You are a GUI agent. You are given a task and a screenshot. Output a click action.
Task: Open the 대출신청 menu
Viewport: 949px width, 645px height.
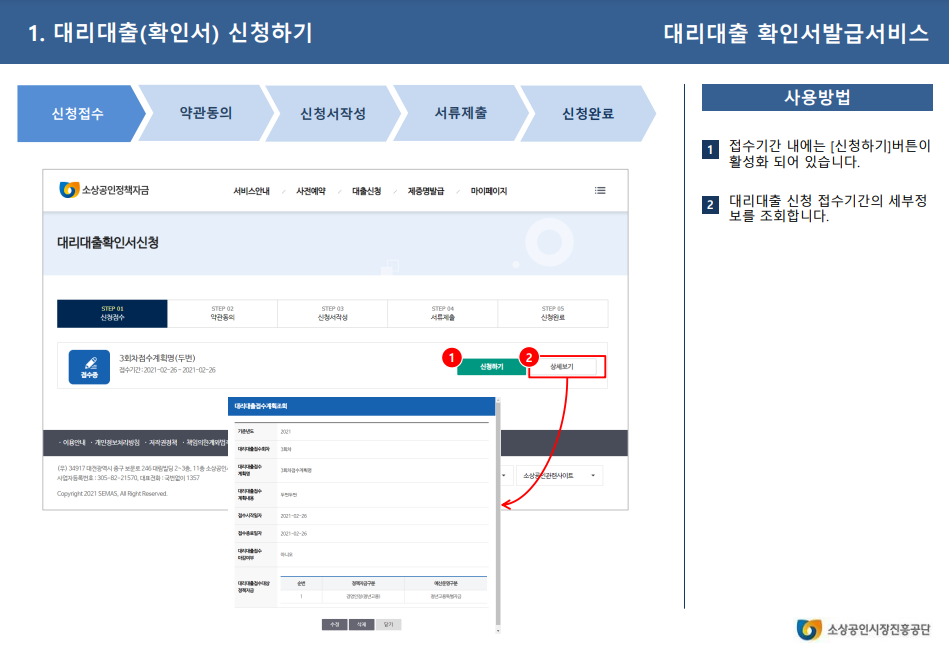click(x=367, y=191)
